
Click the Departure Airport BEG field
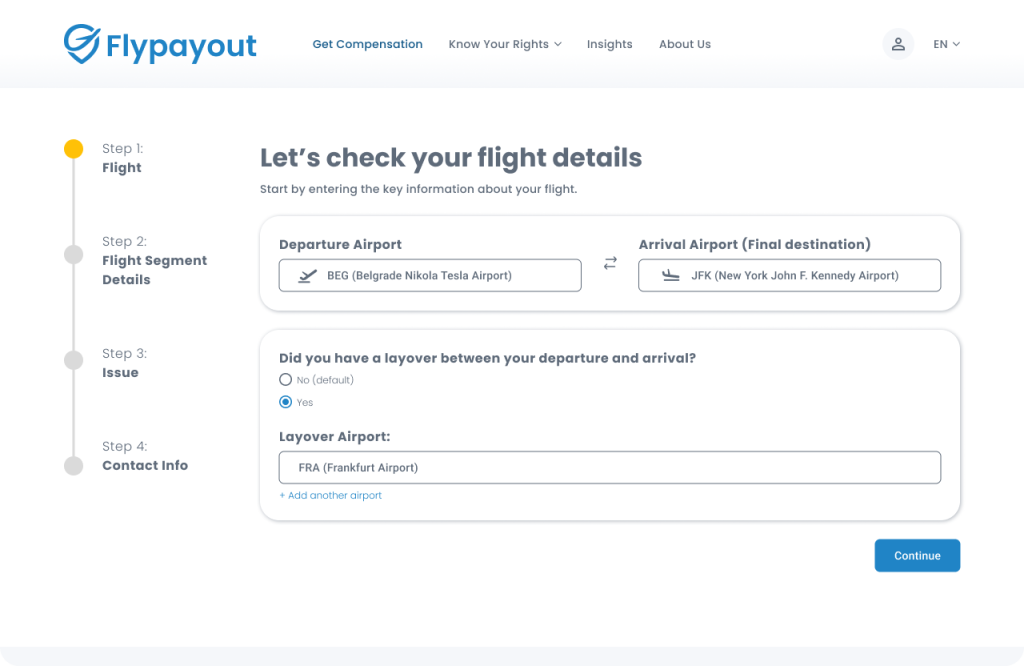coord(430,276)
